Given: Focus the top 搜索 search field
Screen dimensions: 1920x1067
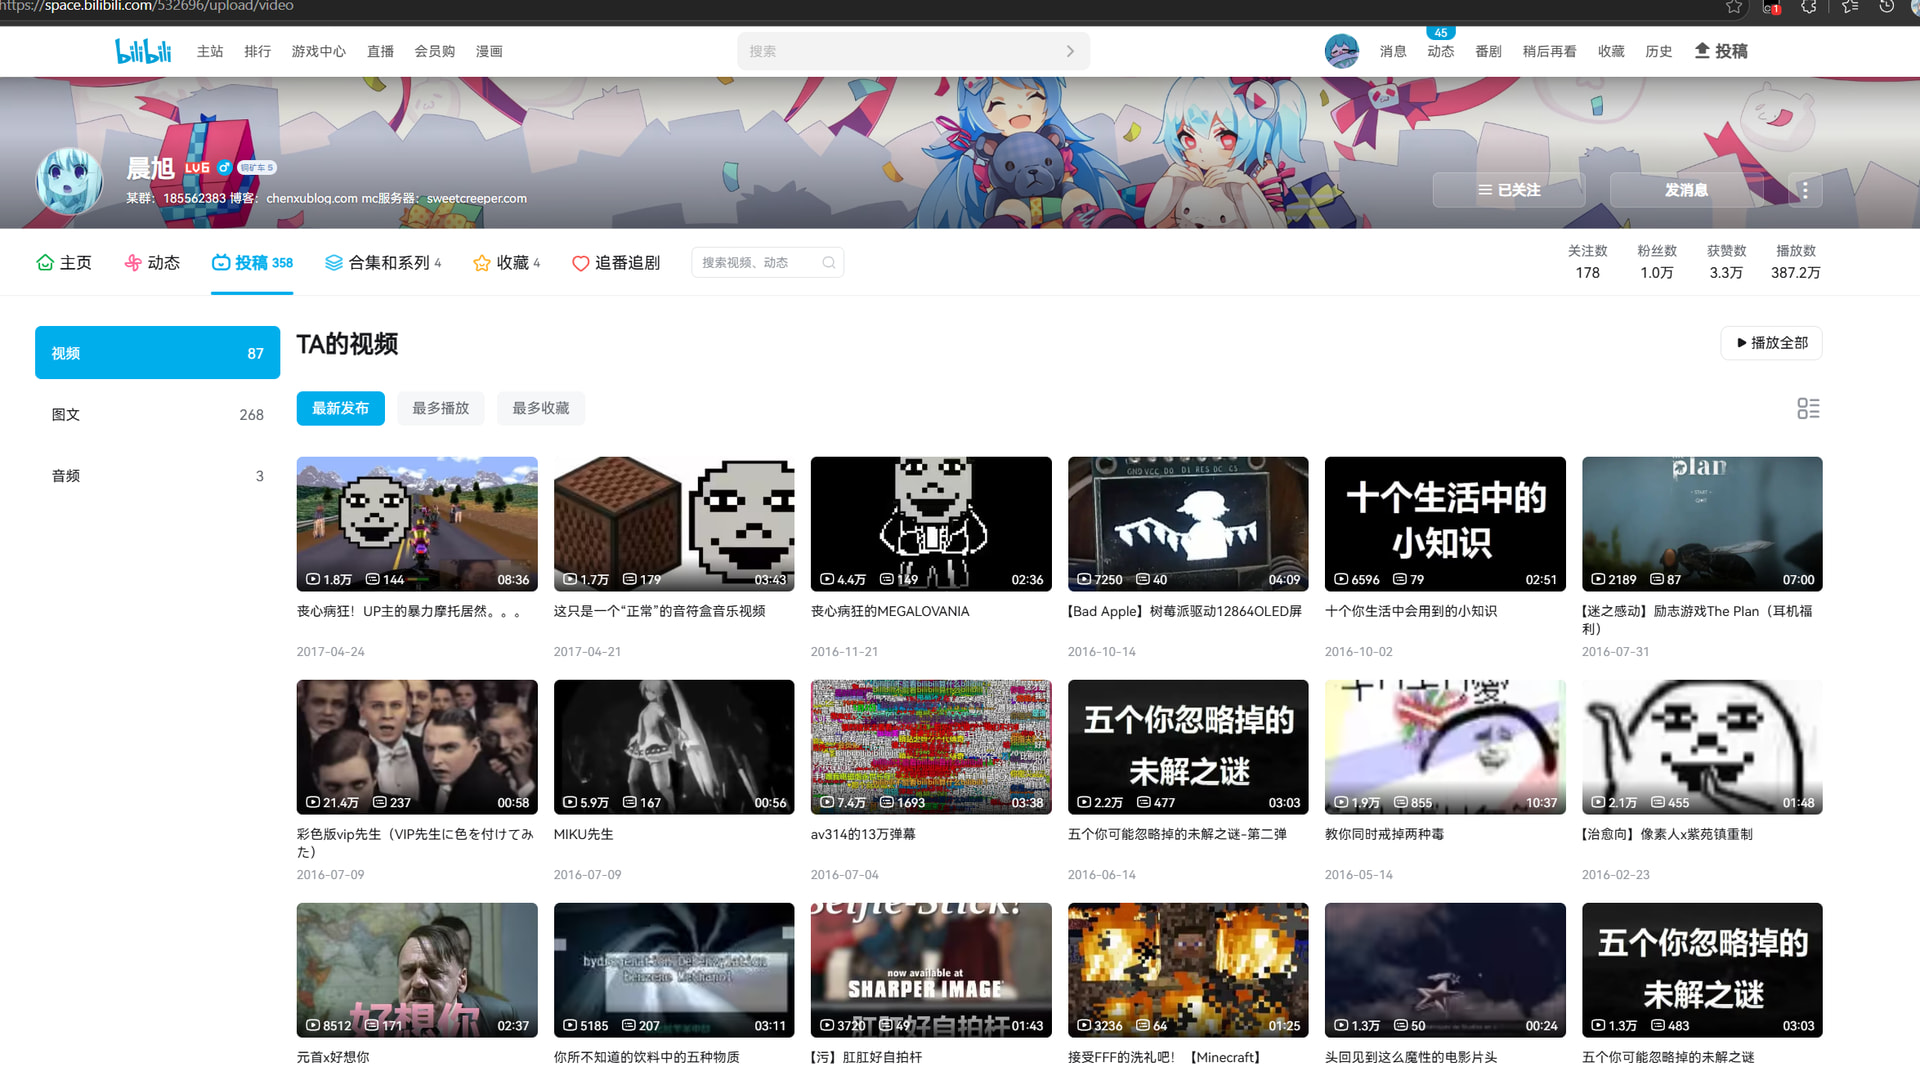Looking at the screenshot, I should pyautogui.click(x=913, y=51).
